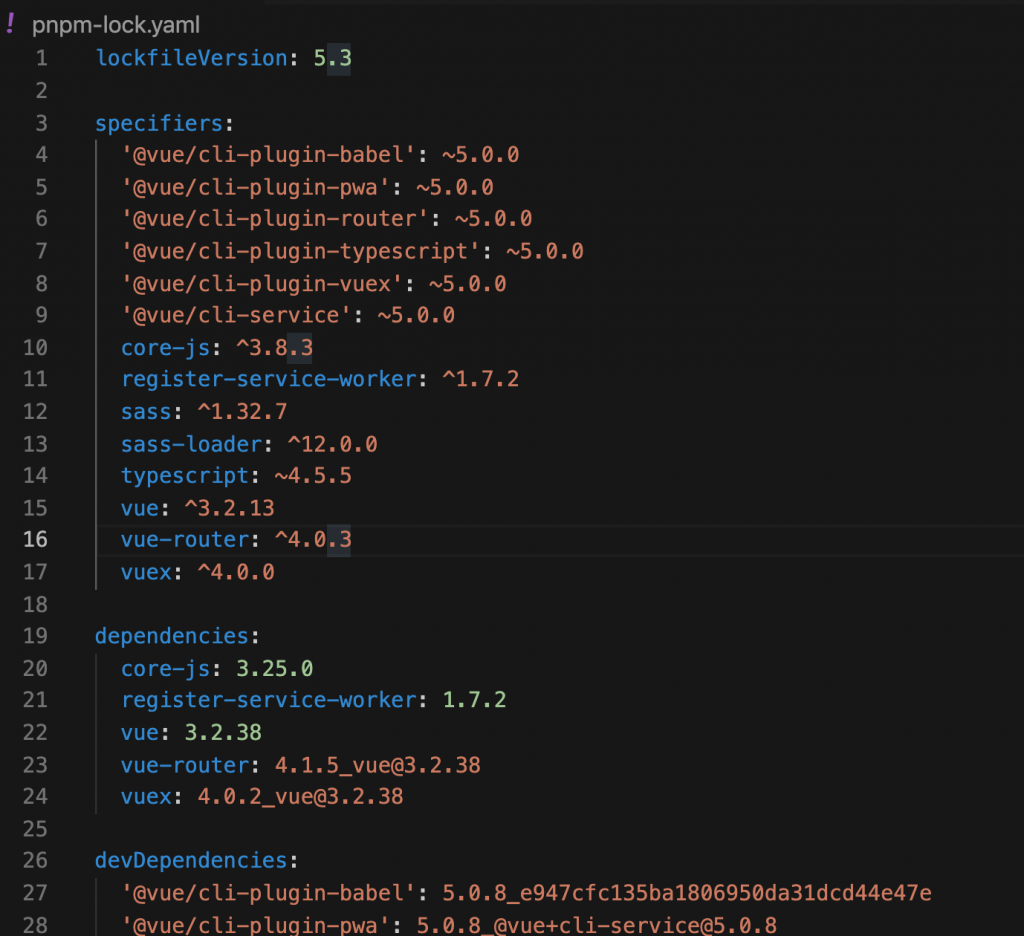Image resolution: width=1024 pixels, height=936 pixels.
Task: Click the ^3.8.3 version value
Action: (x=274, y=348)
